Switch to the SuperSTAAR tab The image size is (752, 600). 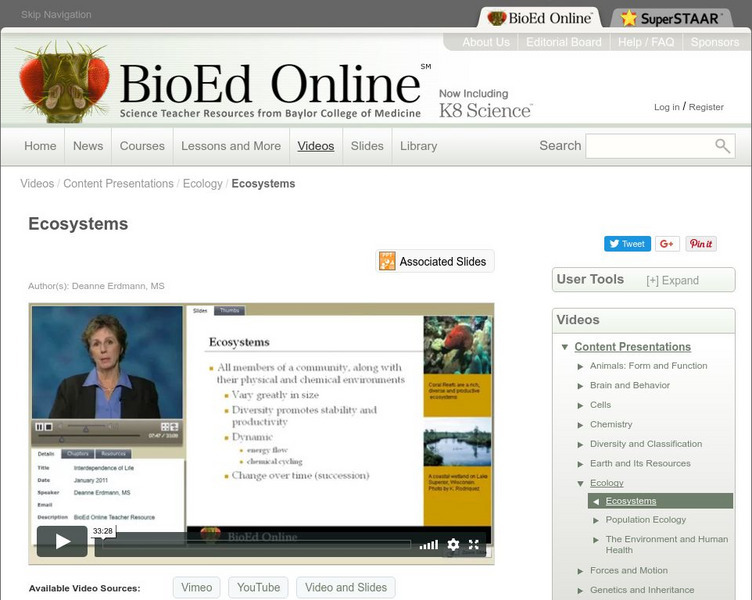pyautogui.click(x=671, y=18)
